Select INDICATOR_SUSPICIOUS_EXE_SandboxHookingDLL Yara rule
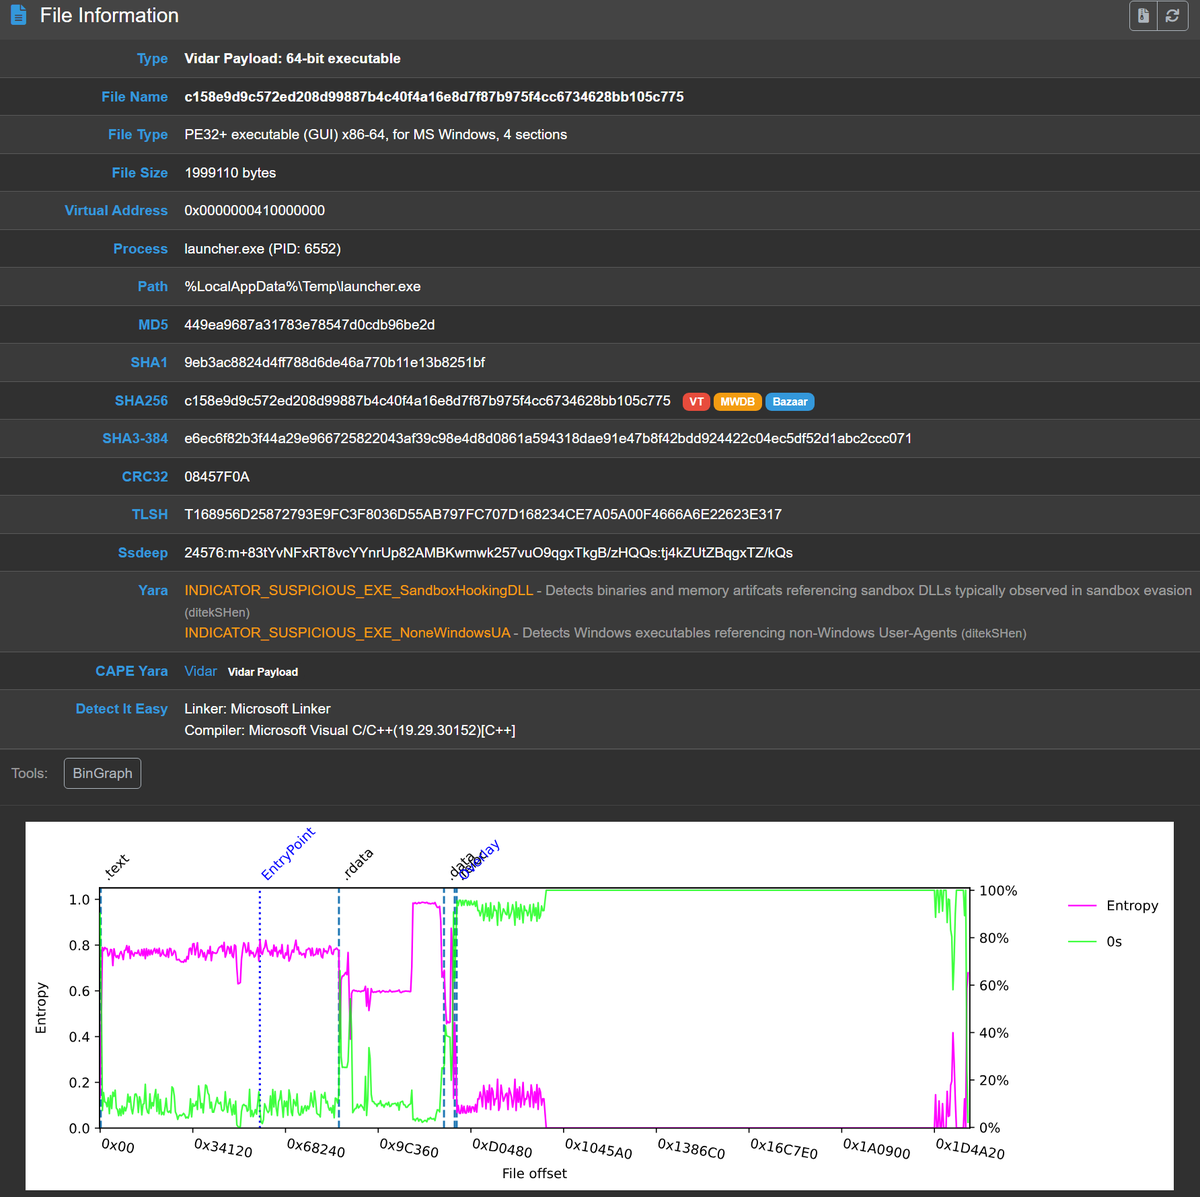The image size is (1200, 1197). [x=358, y=591]
